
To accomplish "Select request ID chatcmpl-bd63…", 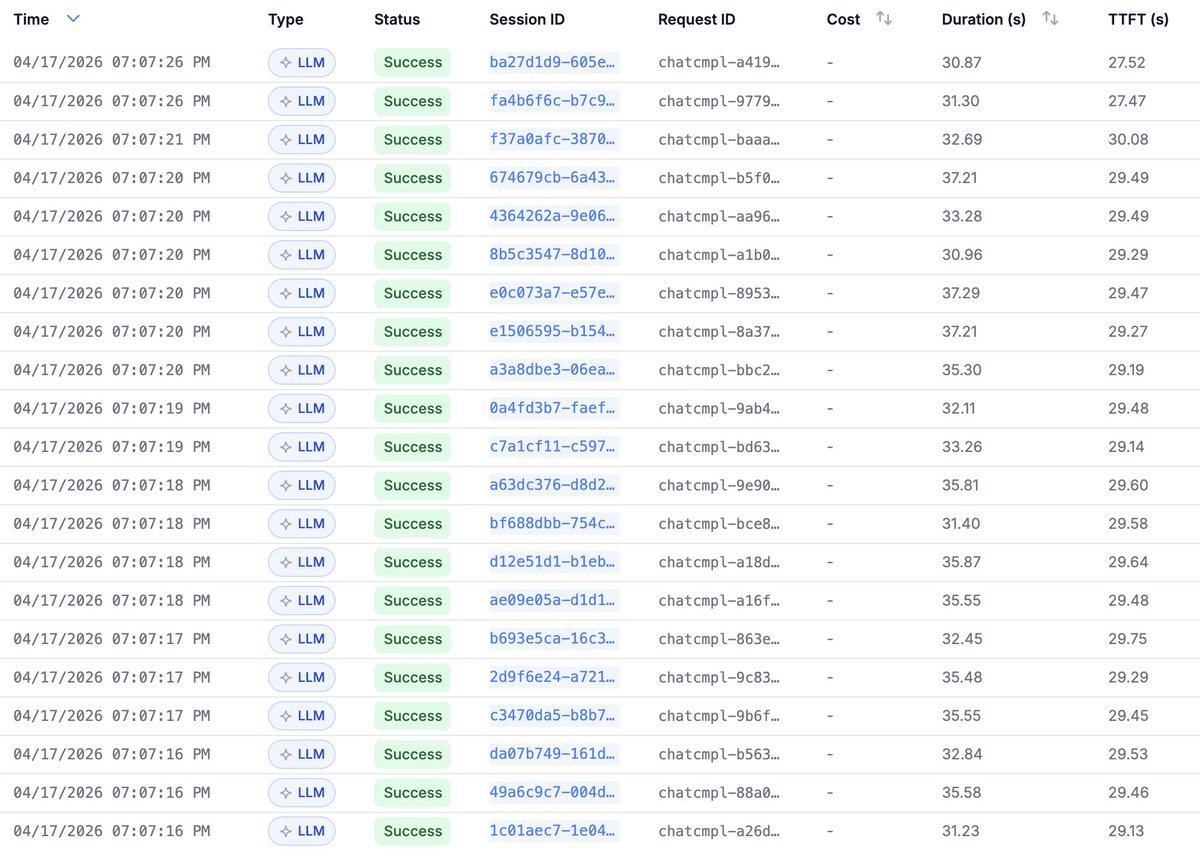I will tap(719, 447).
